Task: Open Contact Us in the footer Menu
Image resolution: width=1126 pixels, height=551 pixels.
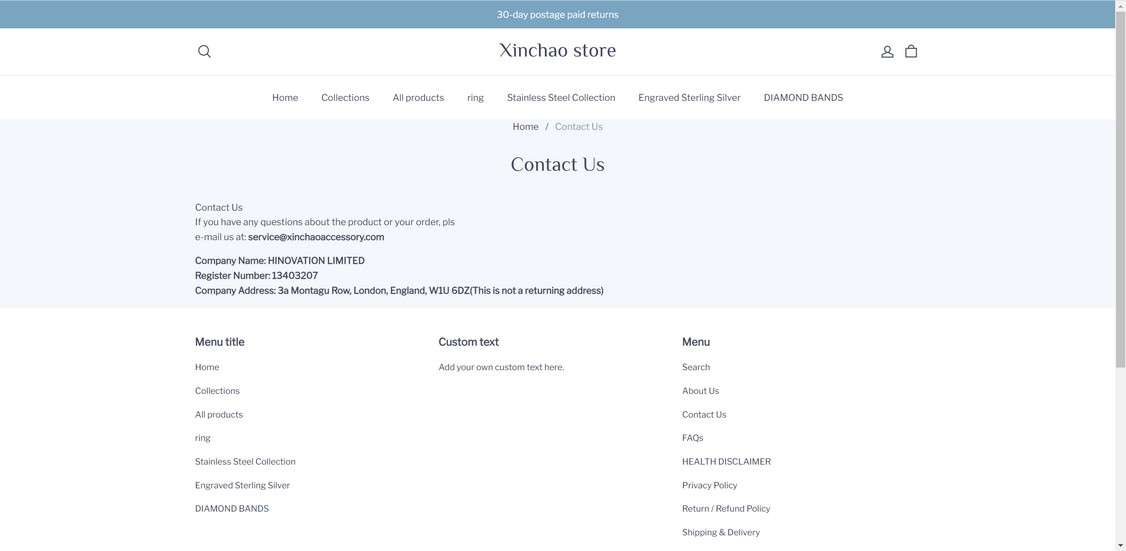Action: 704,415
